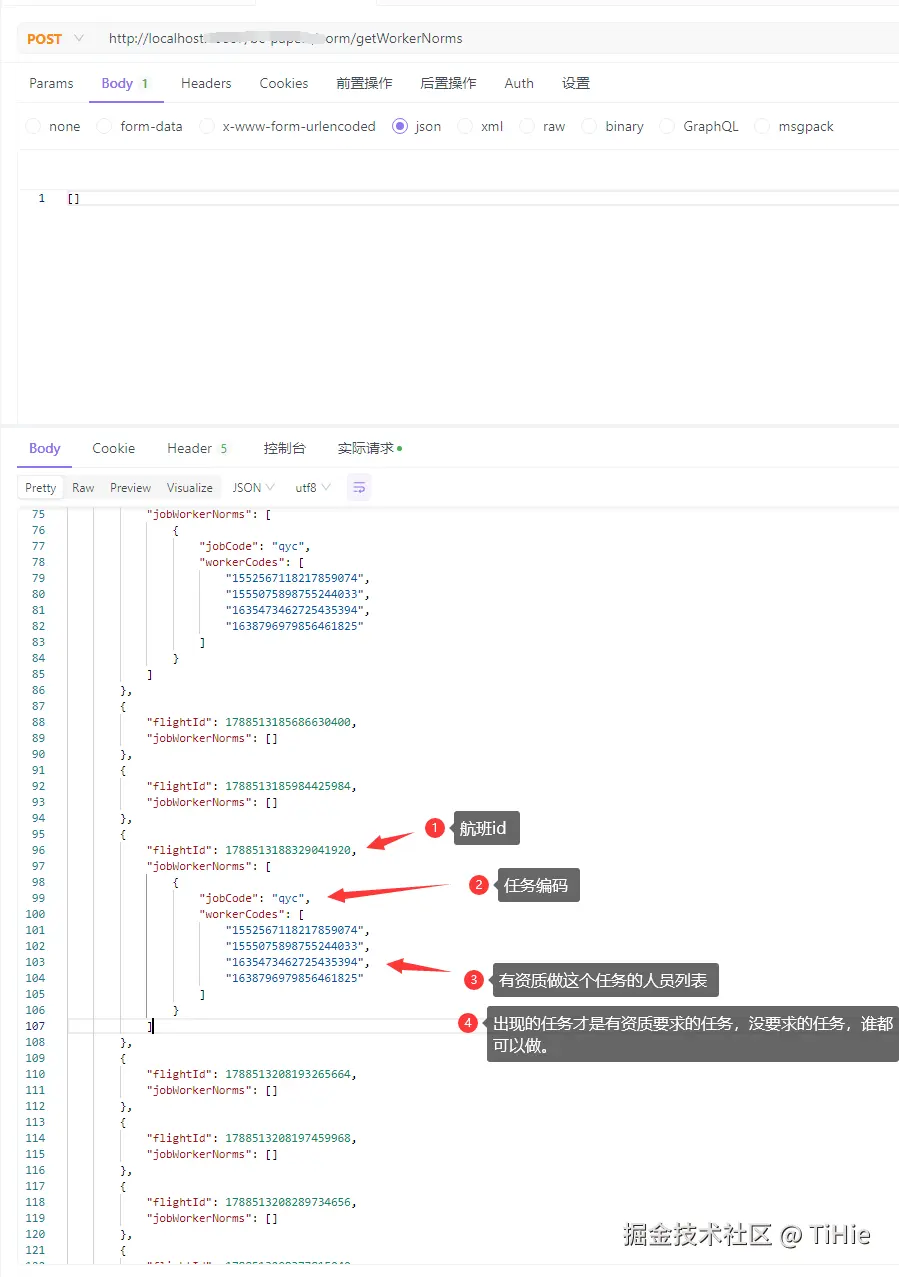899x1277 pixels.
Task: Select Pretty response view
Action: (x=41, y=488)
